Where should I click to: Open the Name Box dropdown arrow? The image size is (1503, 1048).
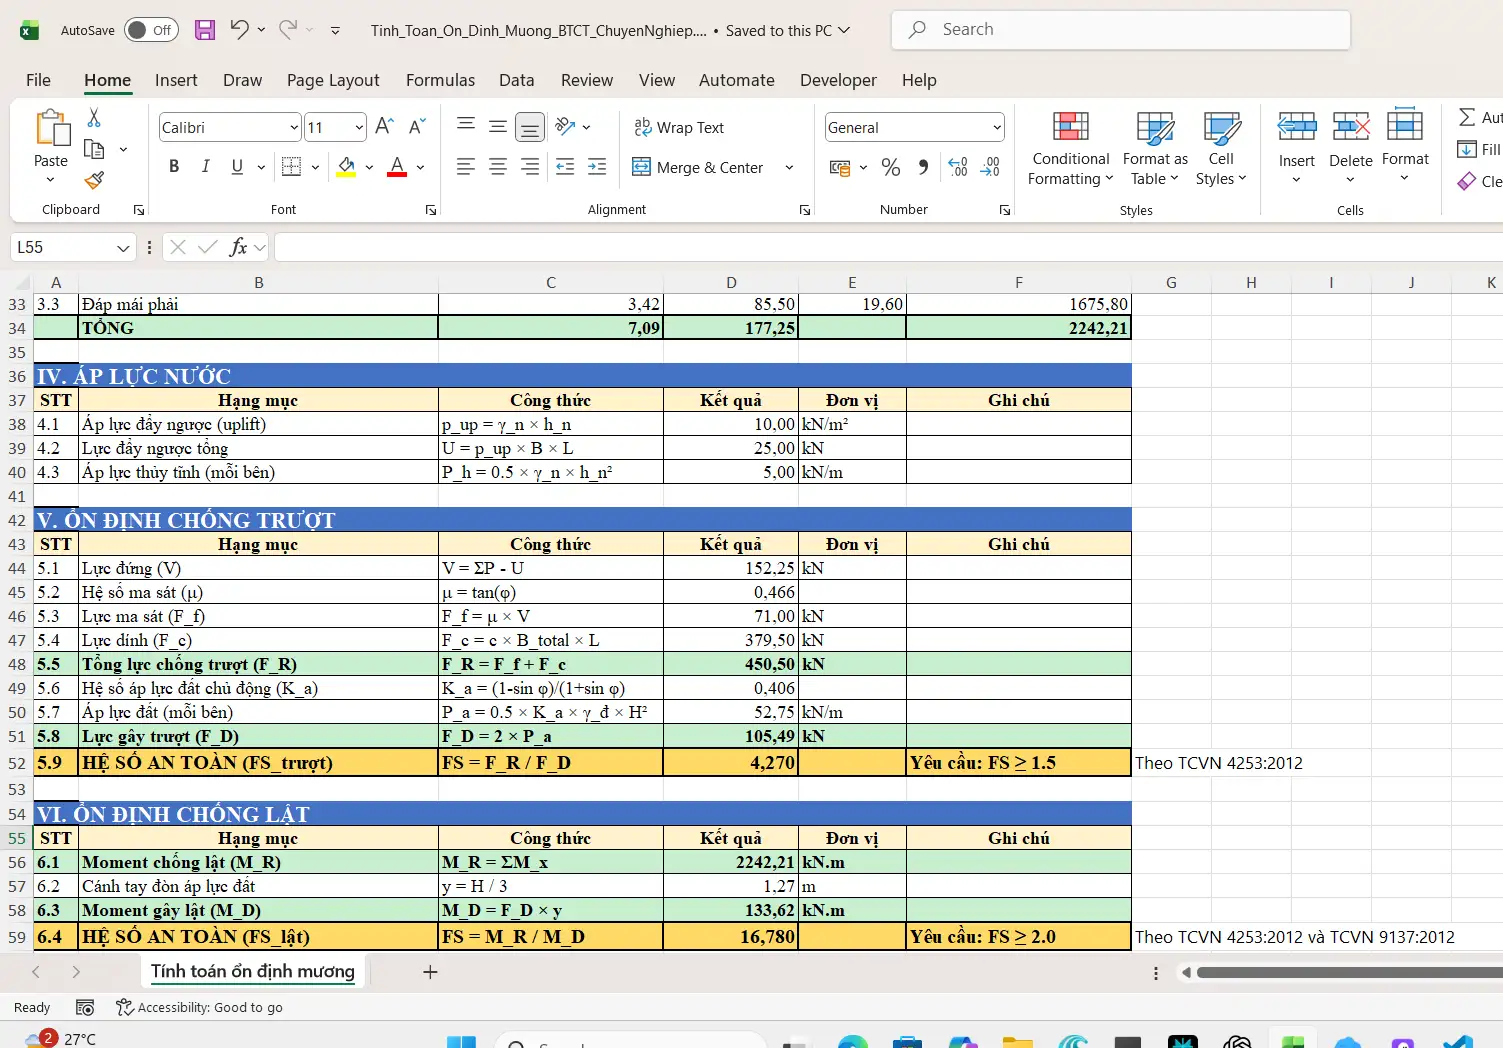click(x=123, y=248)
